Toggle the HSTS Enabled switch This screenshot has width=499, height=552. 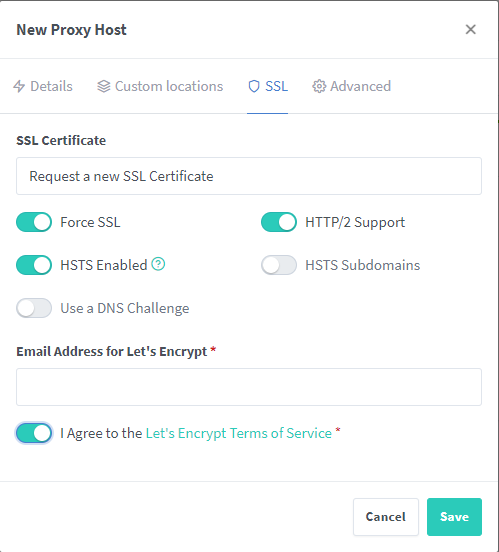coord(34,265)
